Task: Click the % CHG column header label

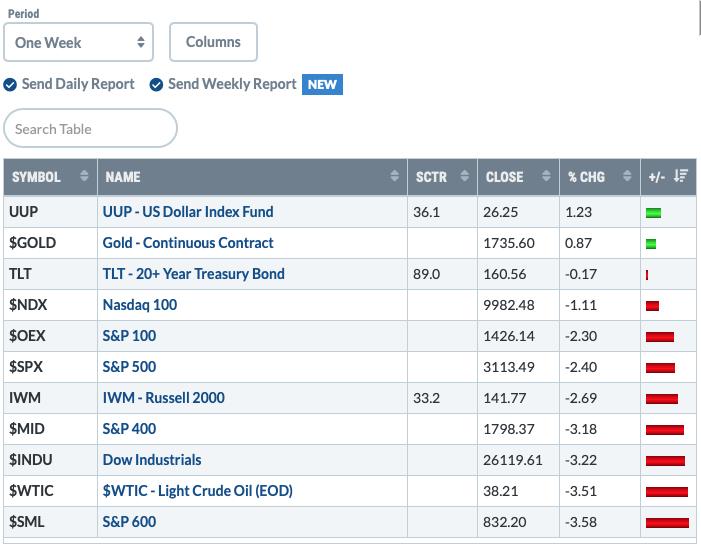Action: (x=587, y=177)
